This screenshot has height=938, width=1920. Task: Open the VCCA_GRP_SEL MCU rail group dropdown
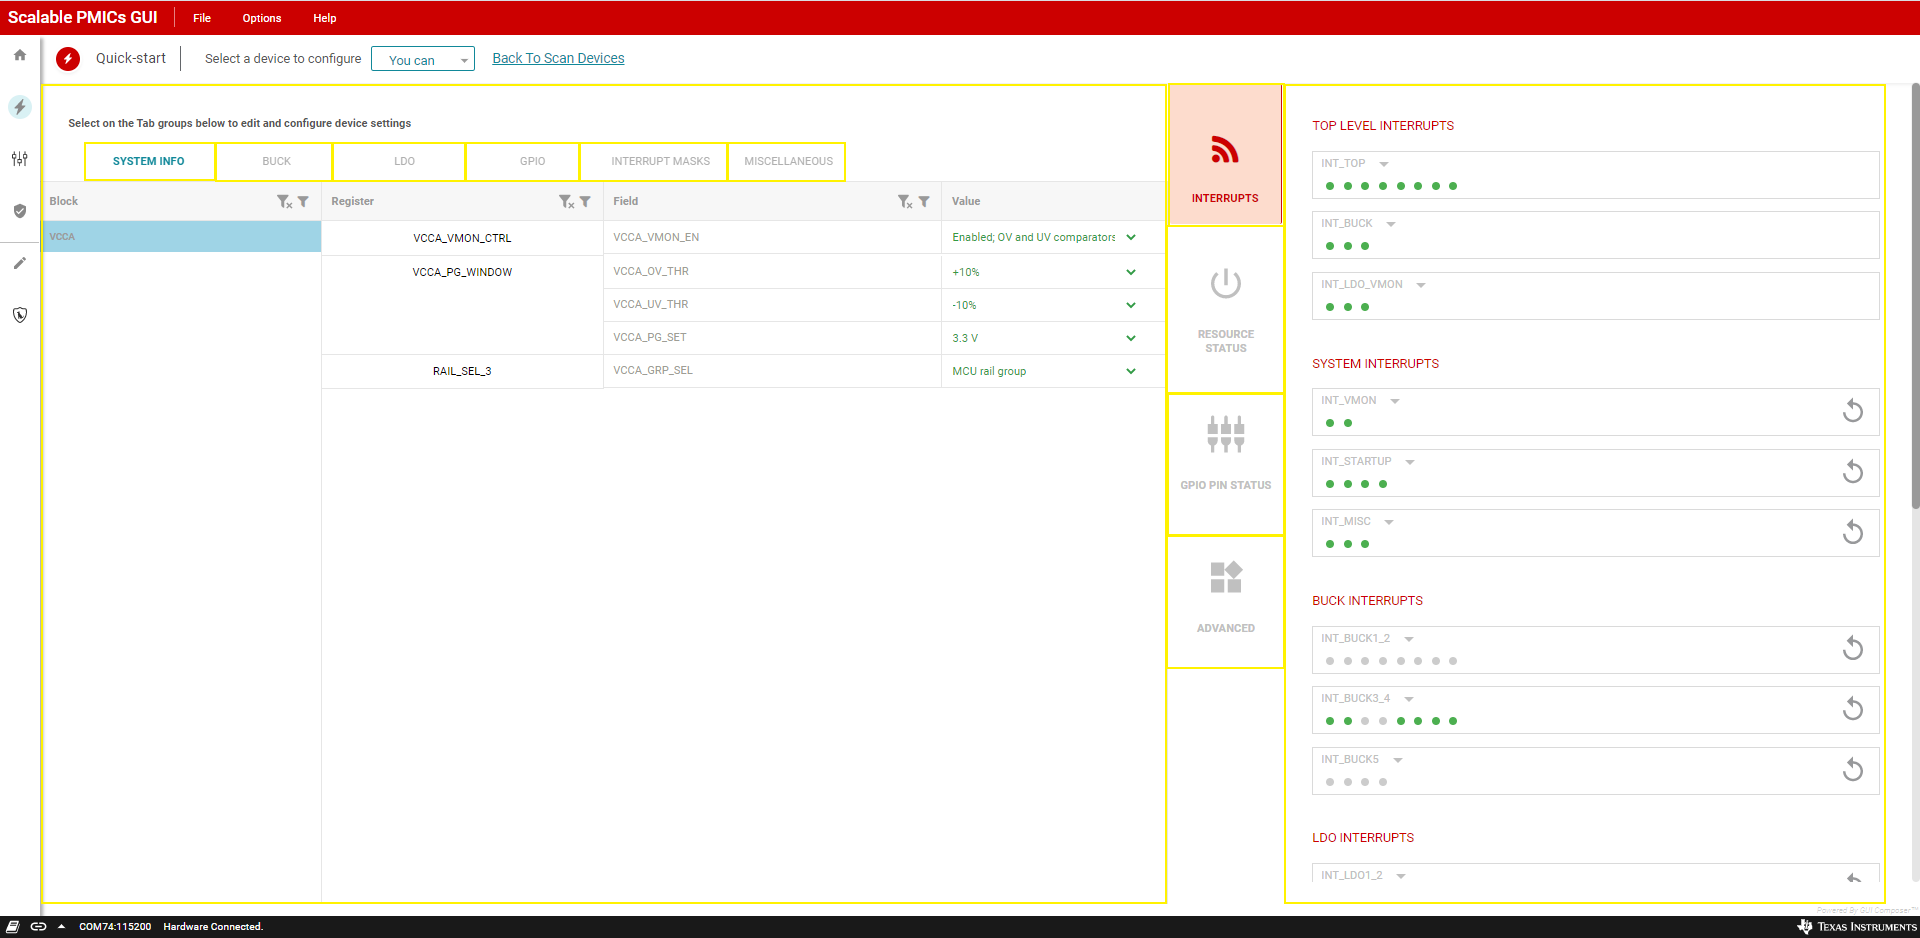pyautogui.click(x=1130, y=371)
